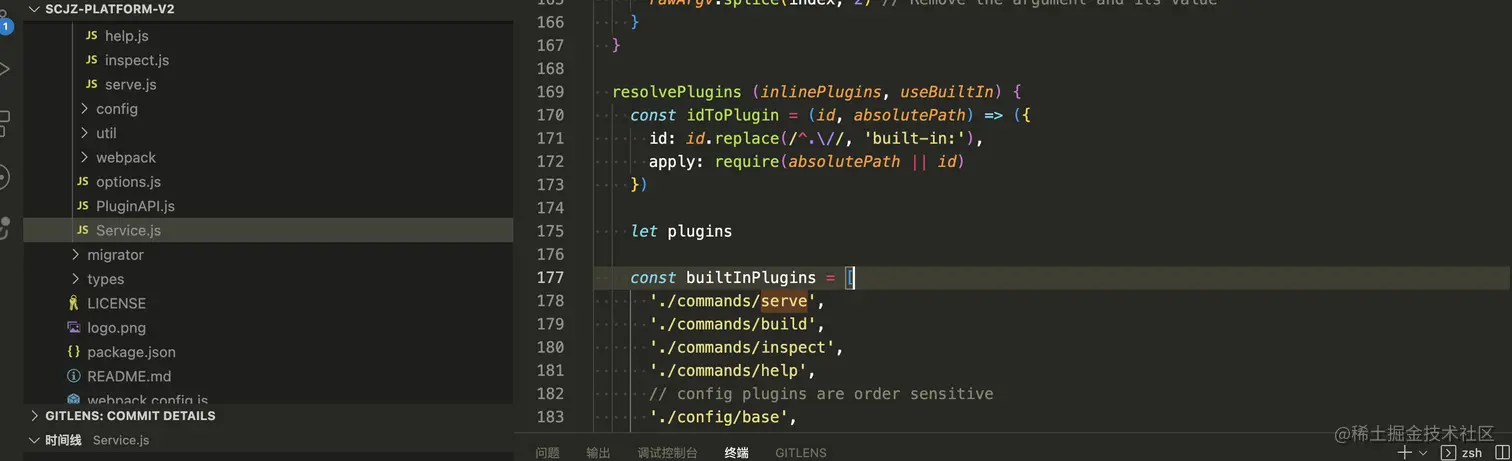The image size is (1512, 461).
Task: Click line number 177 in gutter
Action: pyautogui.click(x=550, y=278)
